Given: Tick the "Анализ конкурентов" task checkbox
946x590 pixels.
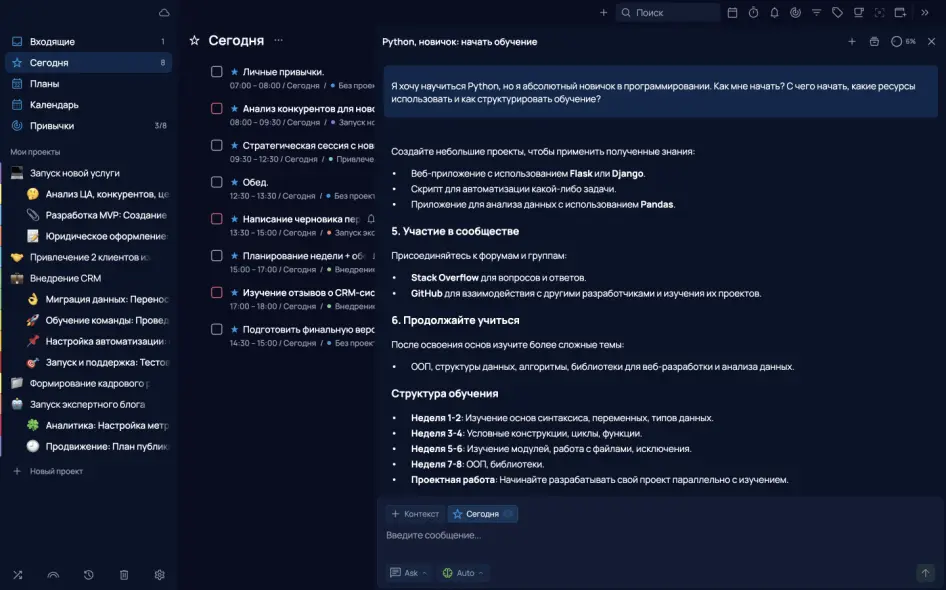Looking at the screenshot, I should click(x=216, y=109).
